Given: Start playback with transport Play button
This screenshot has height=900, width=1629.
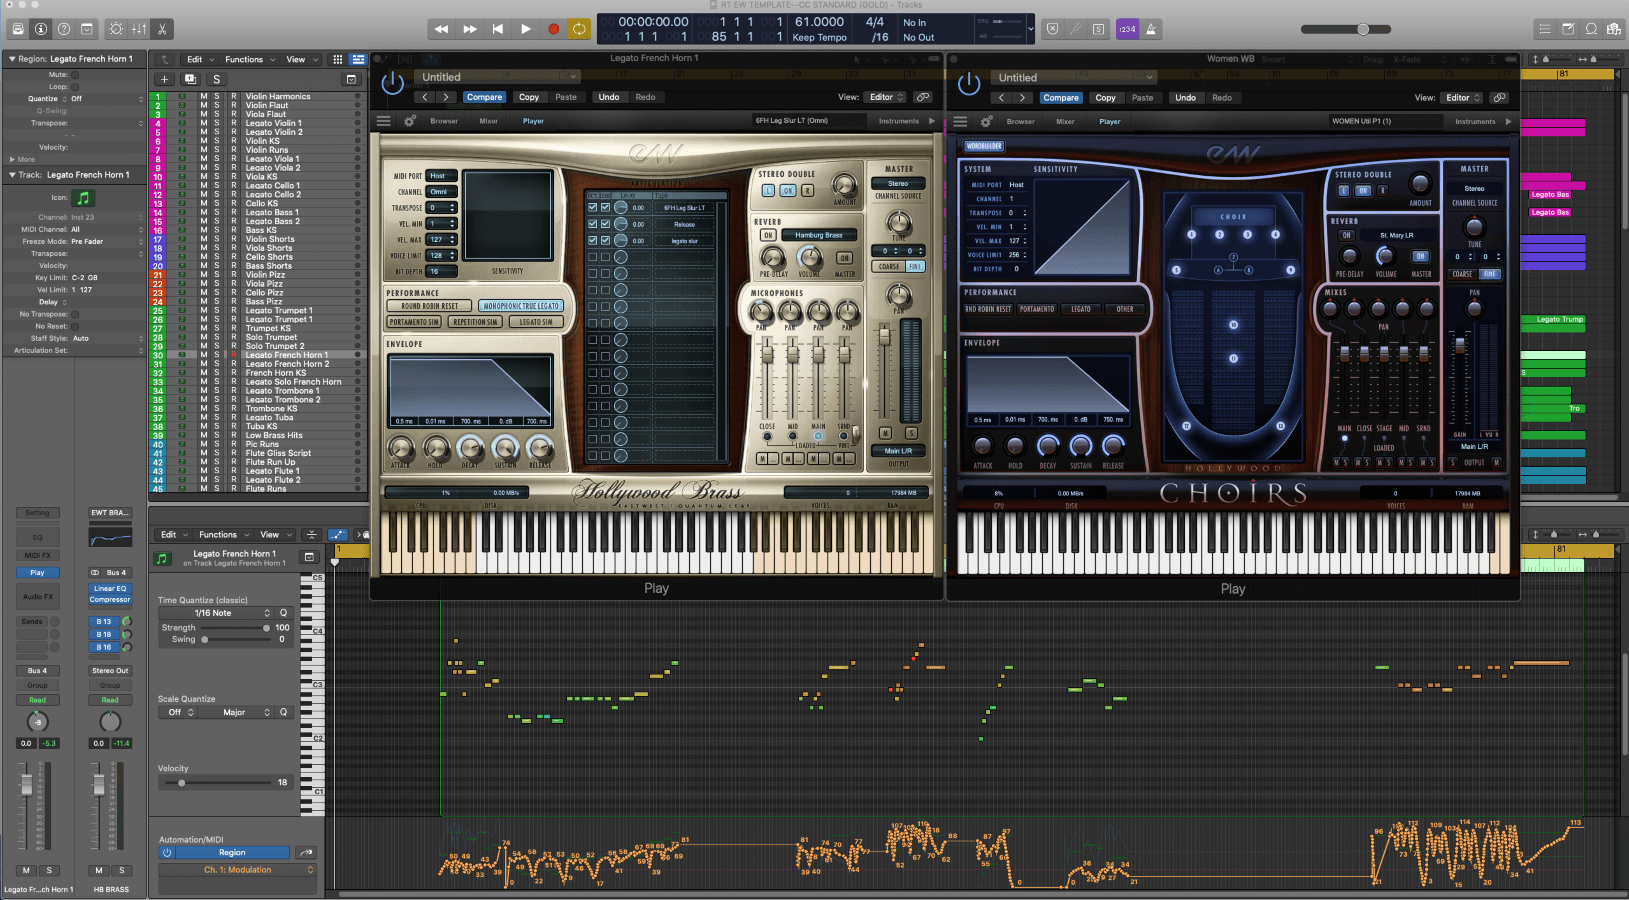Looking at the screenshot, I should click(x=525, y=29).
